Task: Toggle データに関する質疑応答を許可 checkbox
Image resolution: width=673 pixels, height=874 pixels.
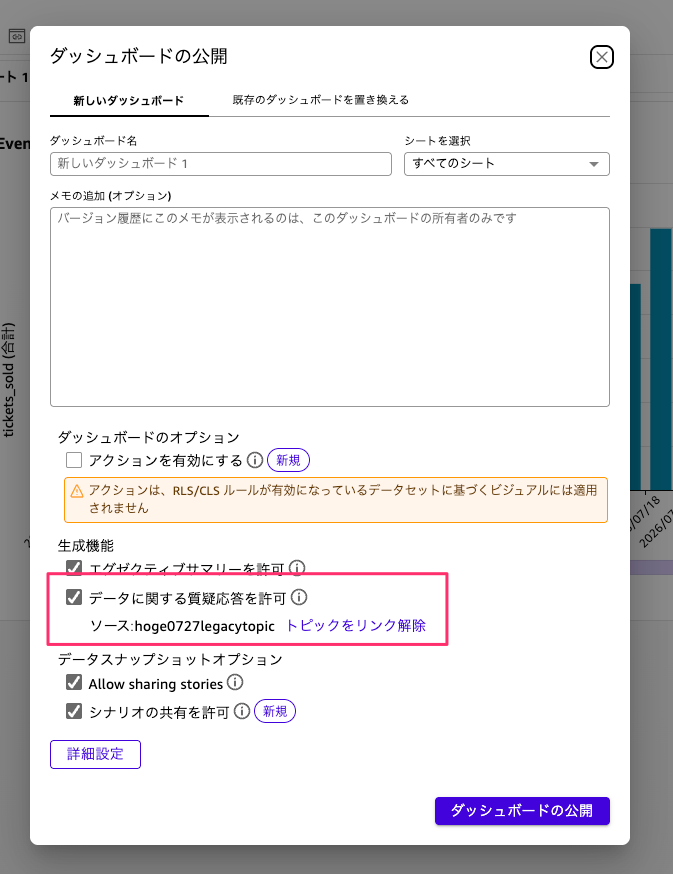Action: 74,598
